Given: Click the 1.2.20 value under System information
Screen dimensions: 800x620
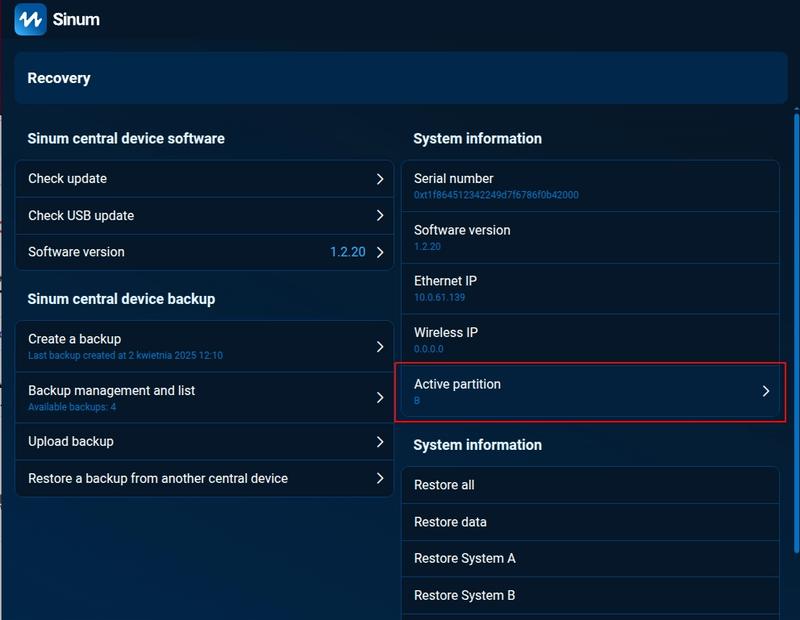Looking at the screenshot, I should point(427,246).
